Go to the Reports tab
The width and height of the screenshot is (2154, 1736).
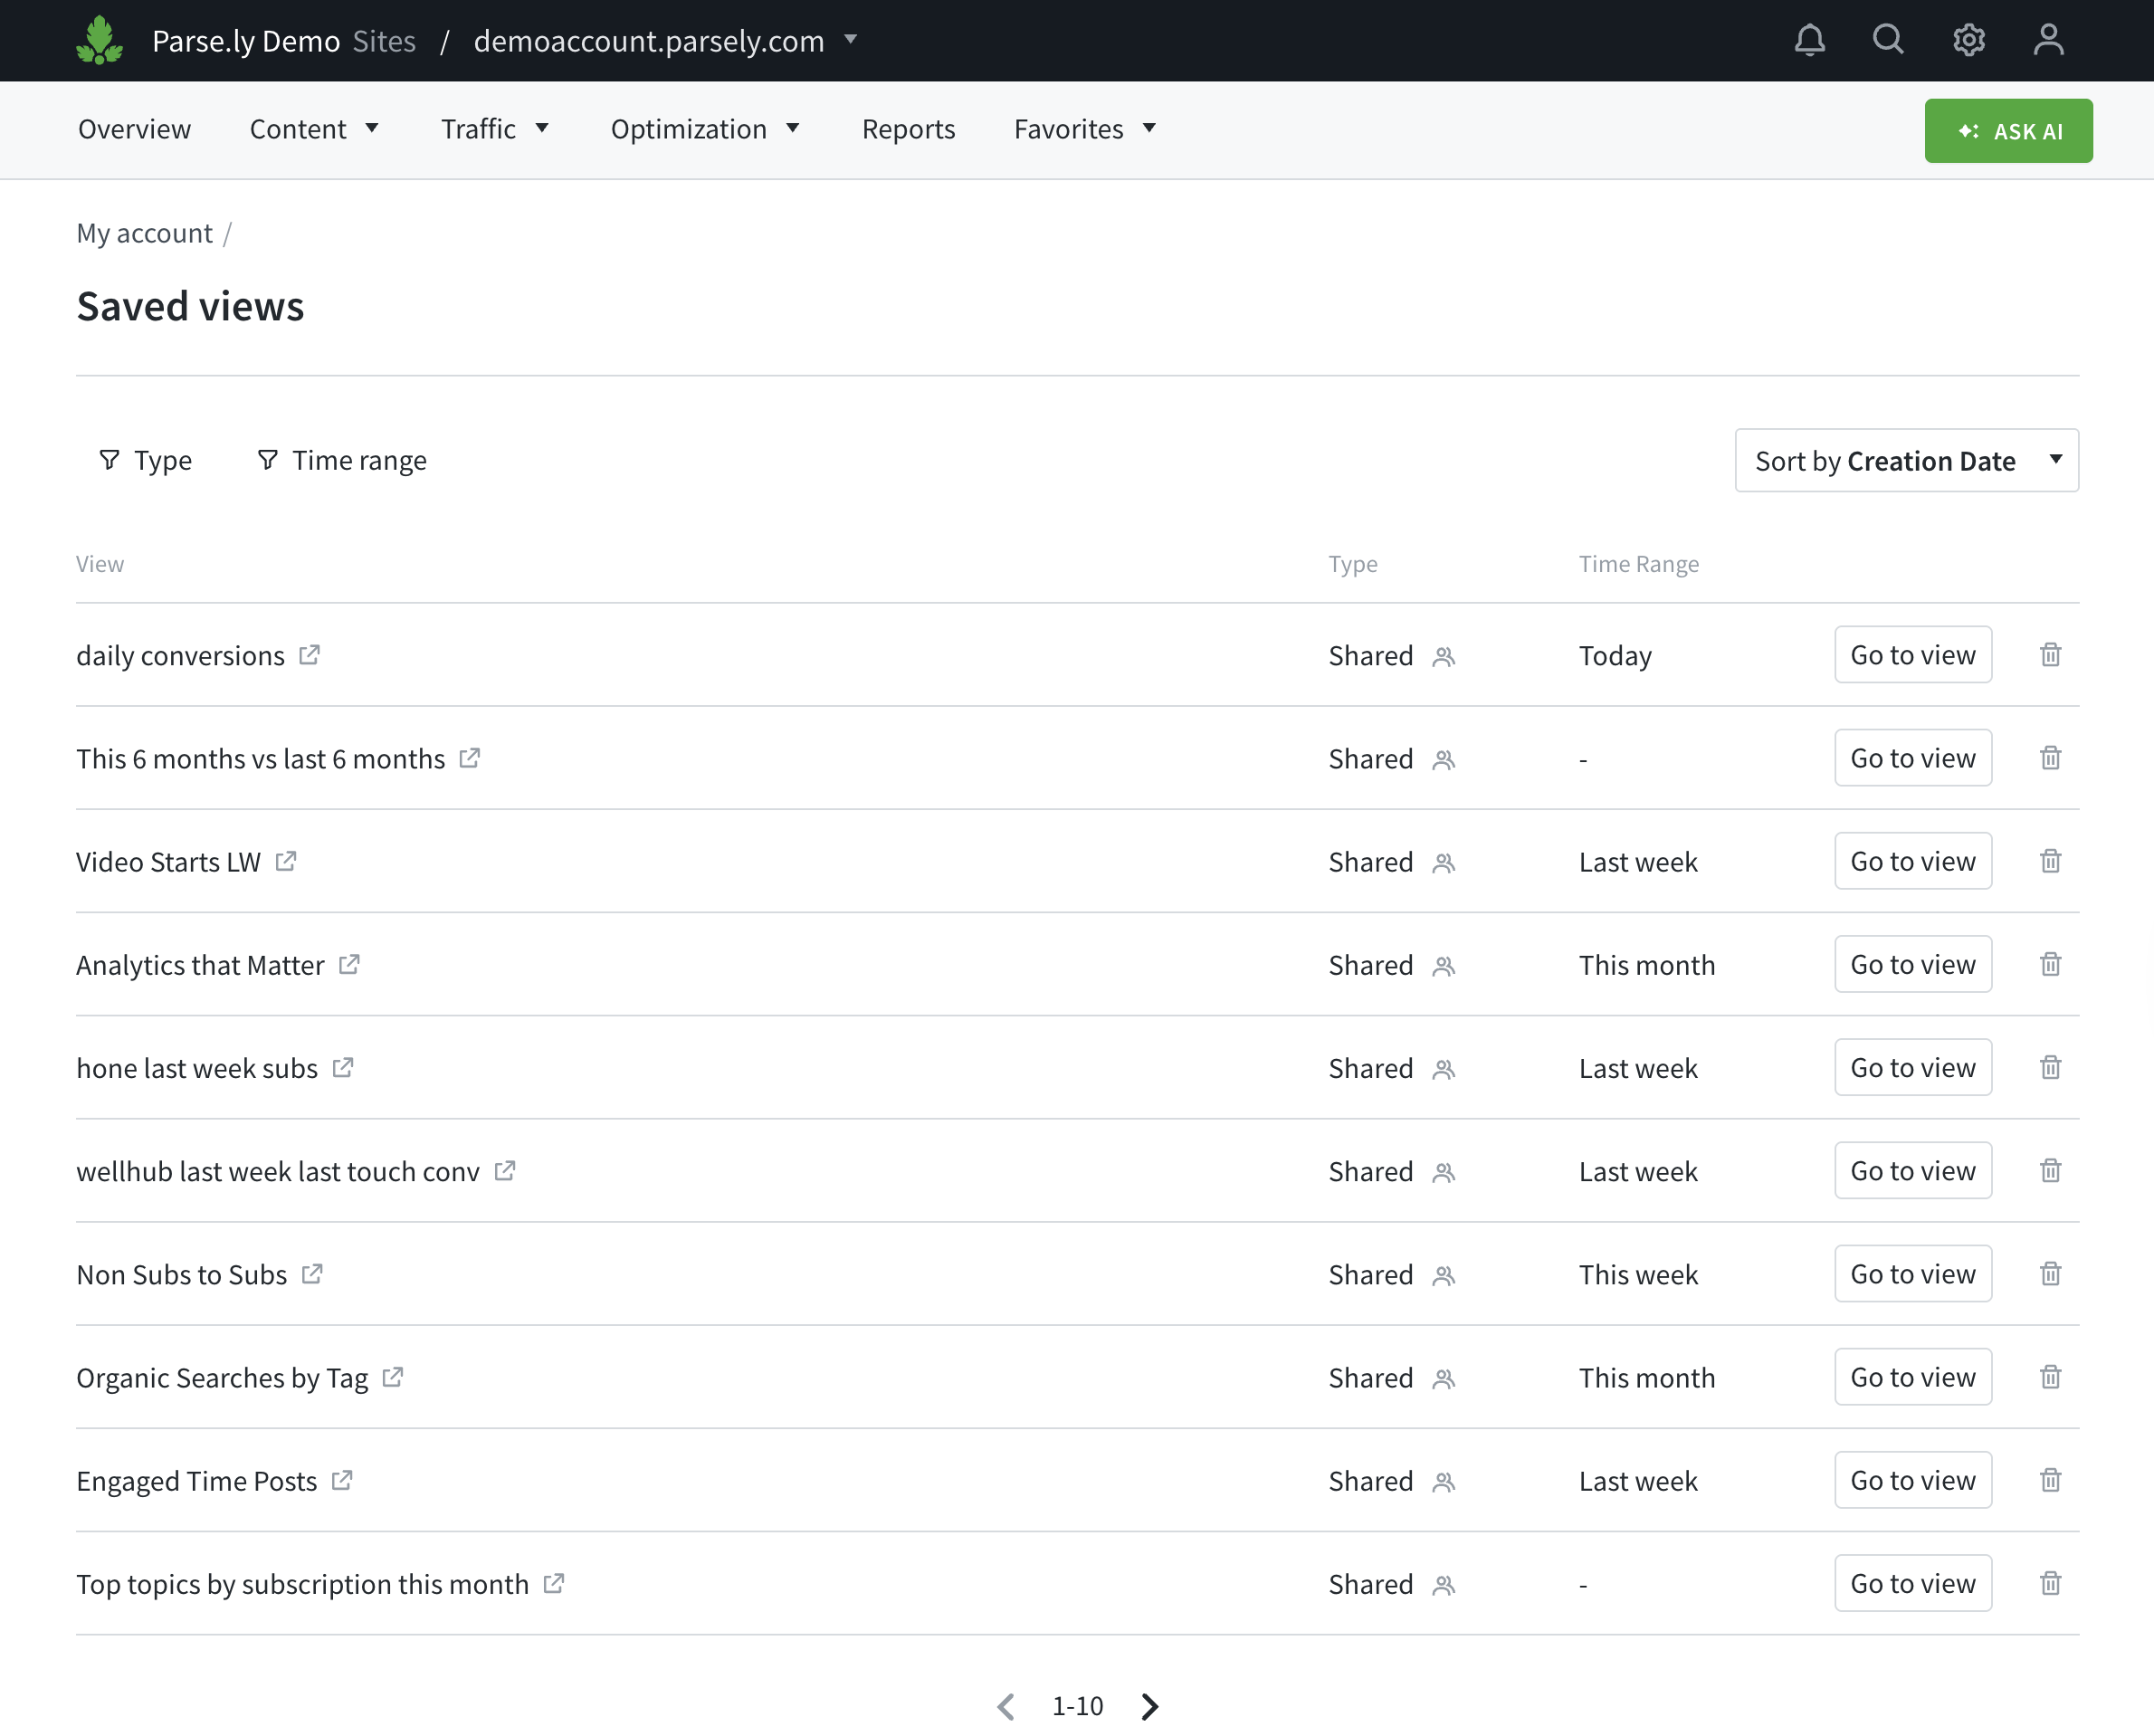(x=908, y=129)
